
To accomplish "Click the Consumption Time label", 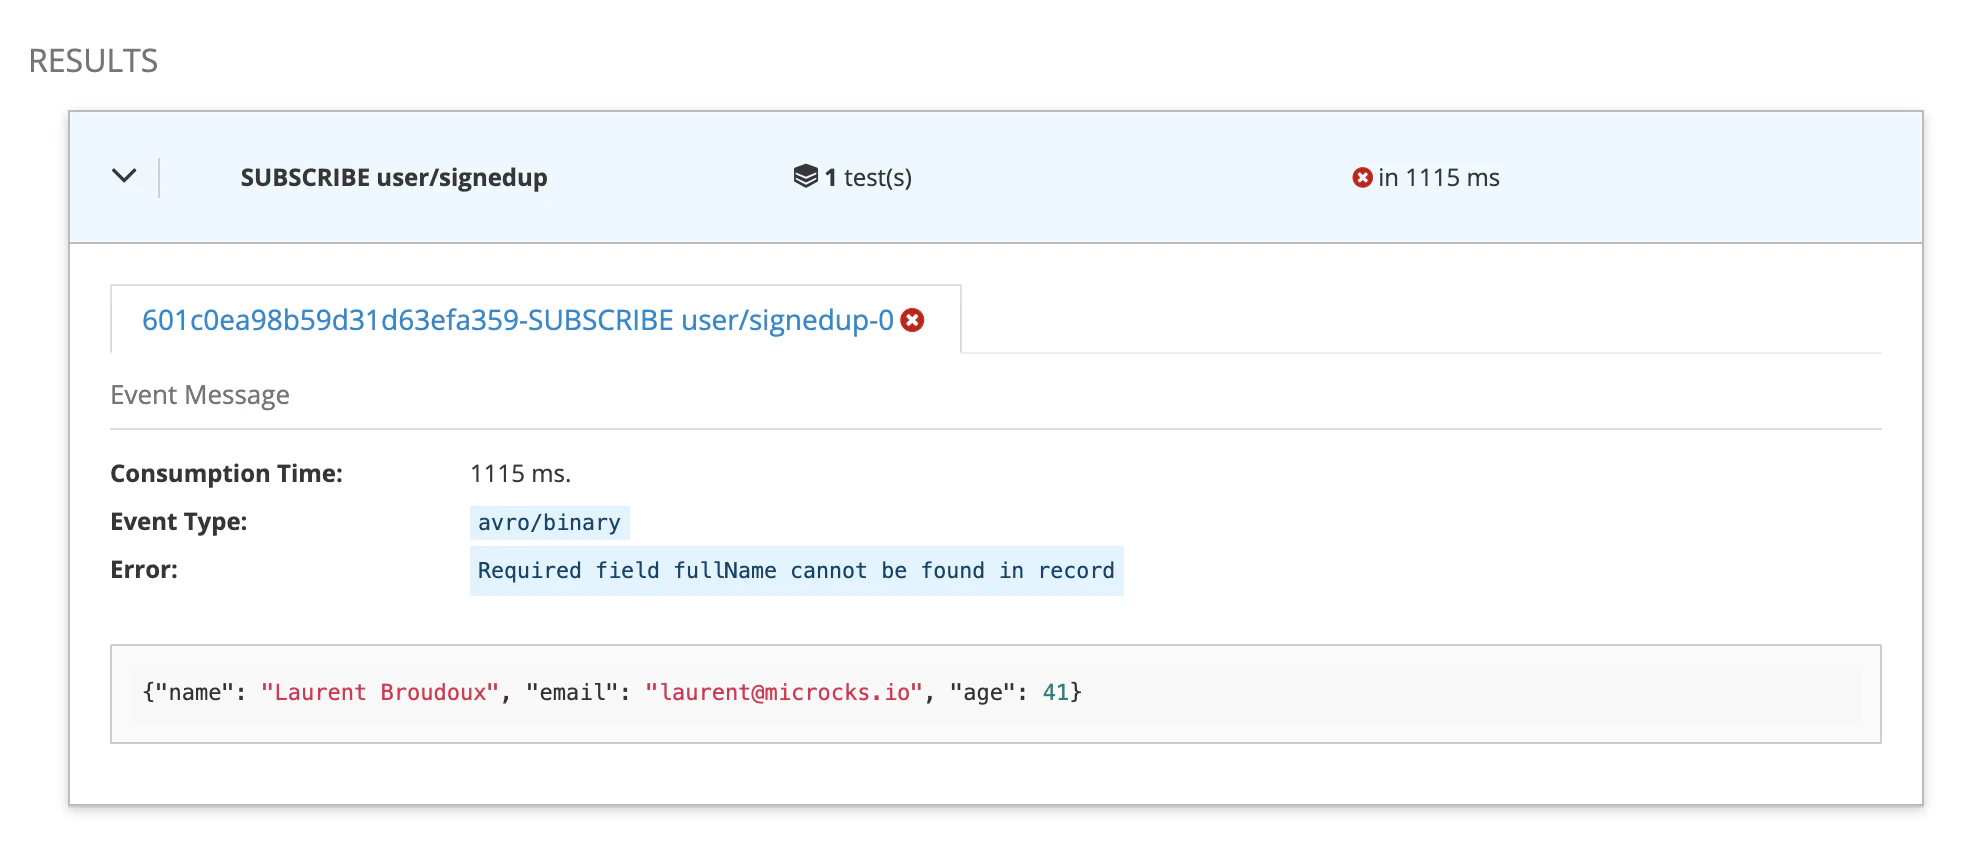I will tap(226, 474).
